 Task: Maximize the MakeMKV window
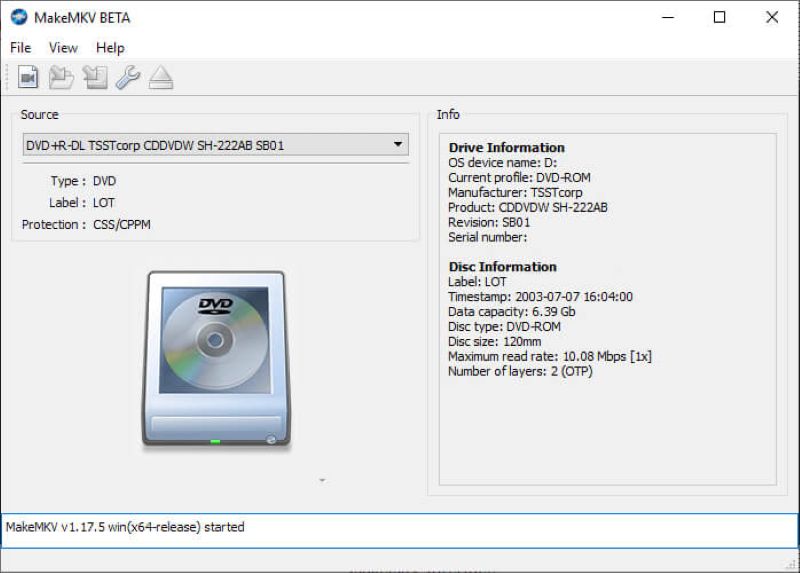[719, 17]
